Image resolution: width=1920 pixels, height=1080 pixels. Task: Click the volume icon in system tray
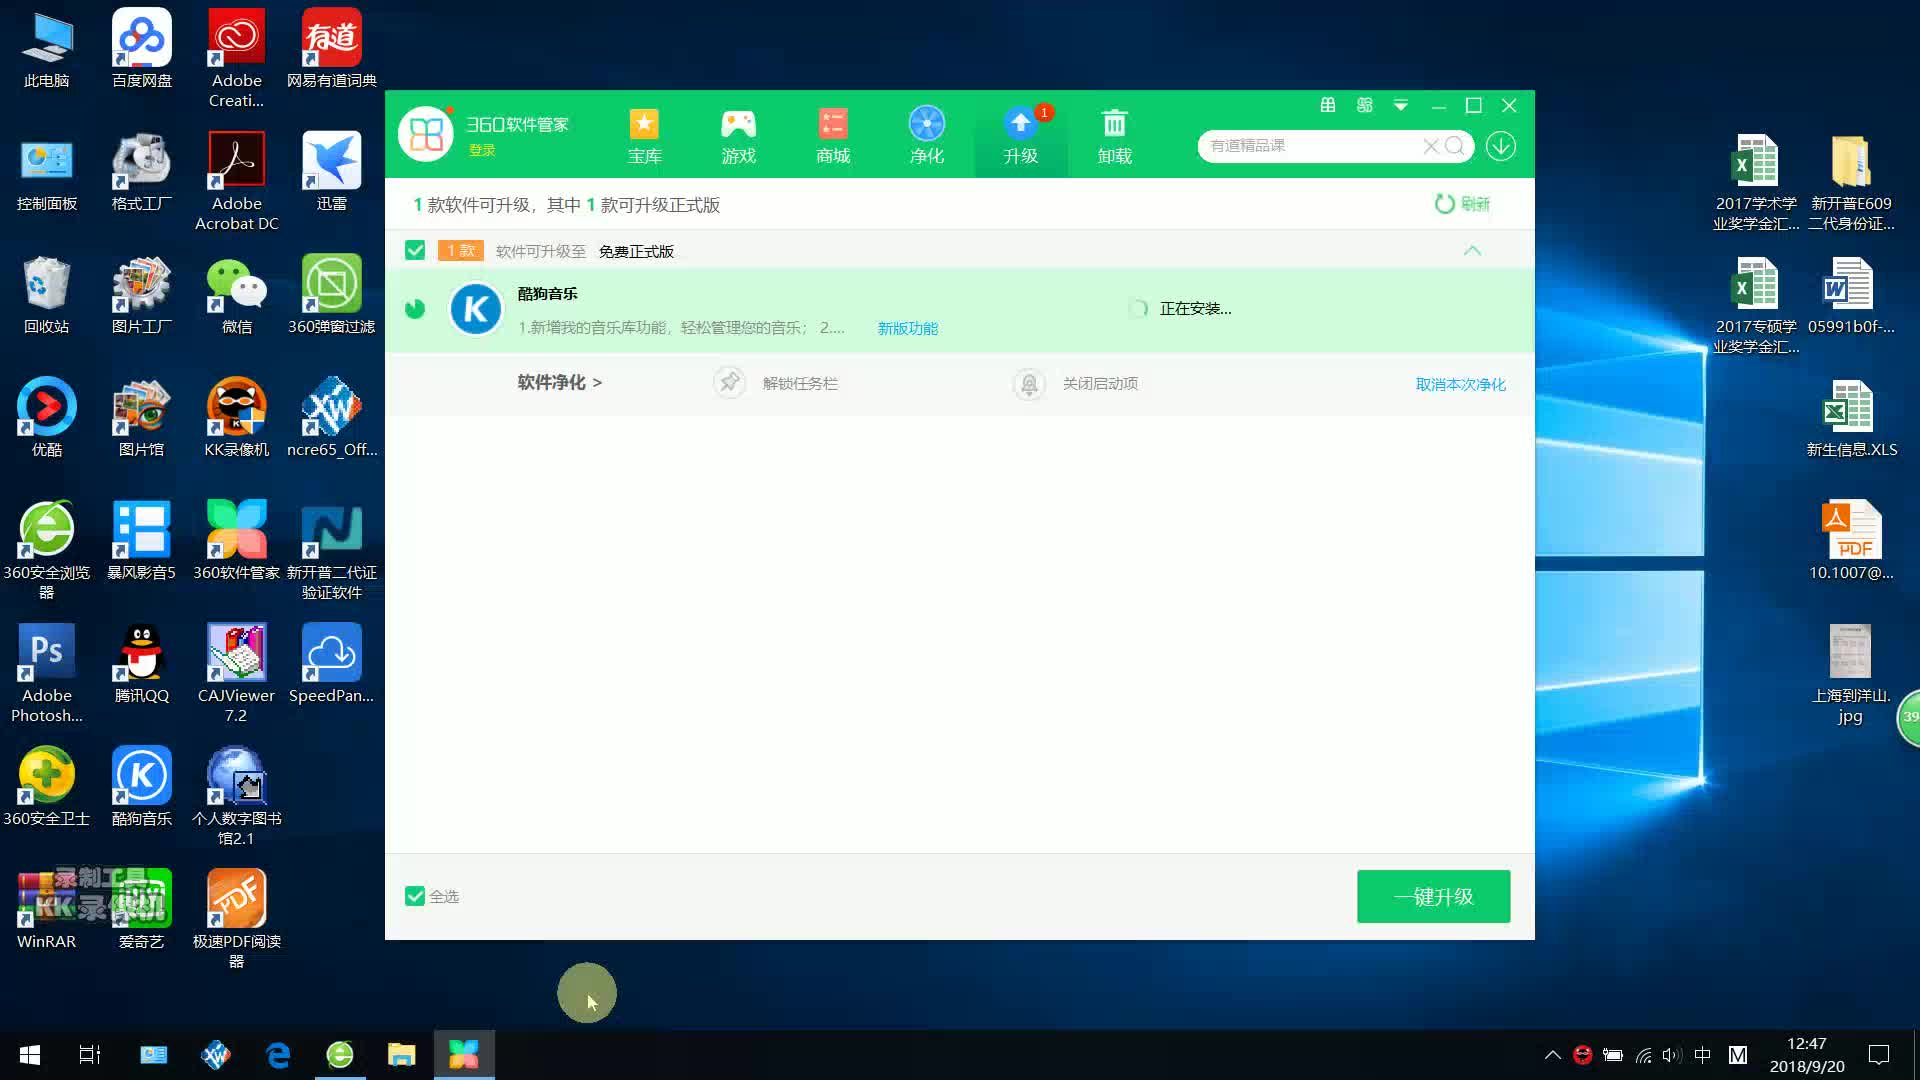1672,1055
